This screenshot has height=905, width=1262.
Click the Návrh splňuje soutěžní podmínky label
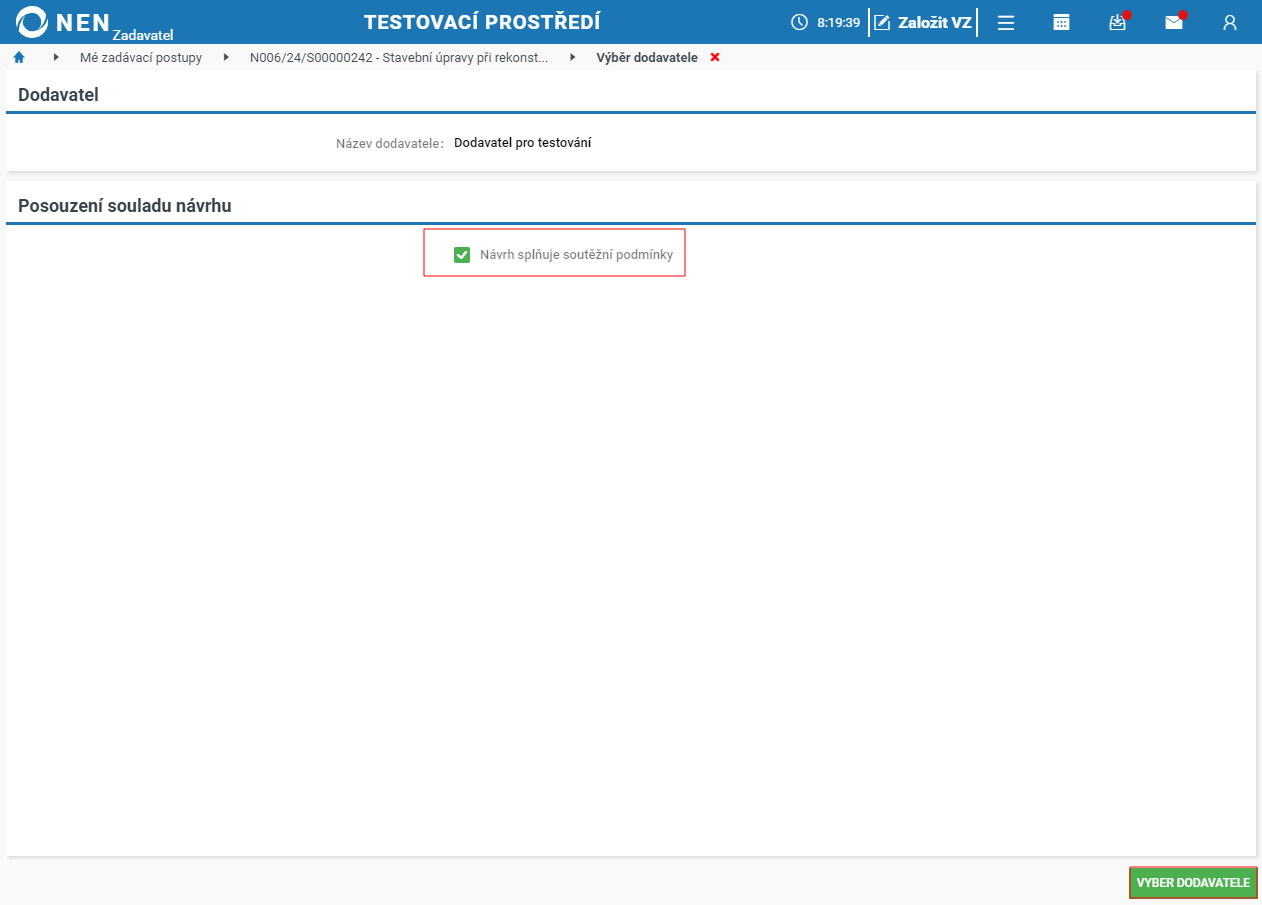pyautogui.click(x=576, y=255)
